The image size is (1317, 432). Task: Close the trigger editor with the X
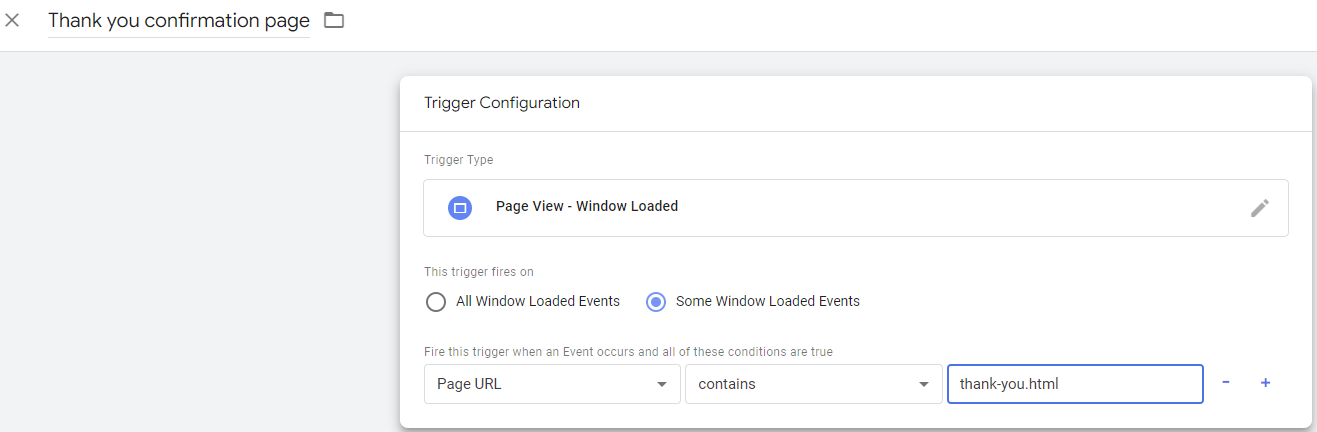[x=13, y=20]
